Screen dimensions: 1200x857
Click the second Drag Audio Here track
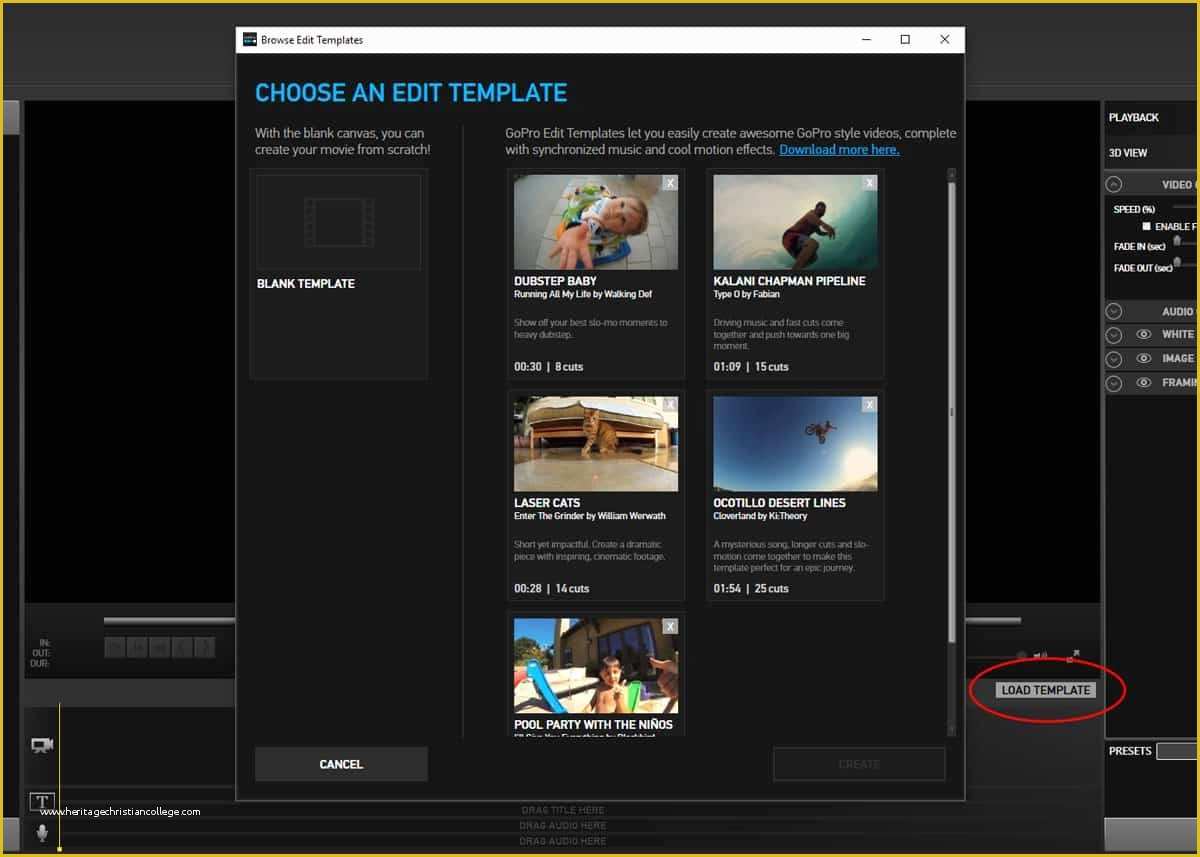tap(563, 841)
